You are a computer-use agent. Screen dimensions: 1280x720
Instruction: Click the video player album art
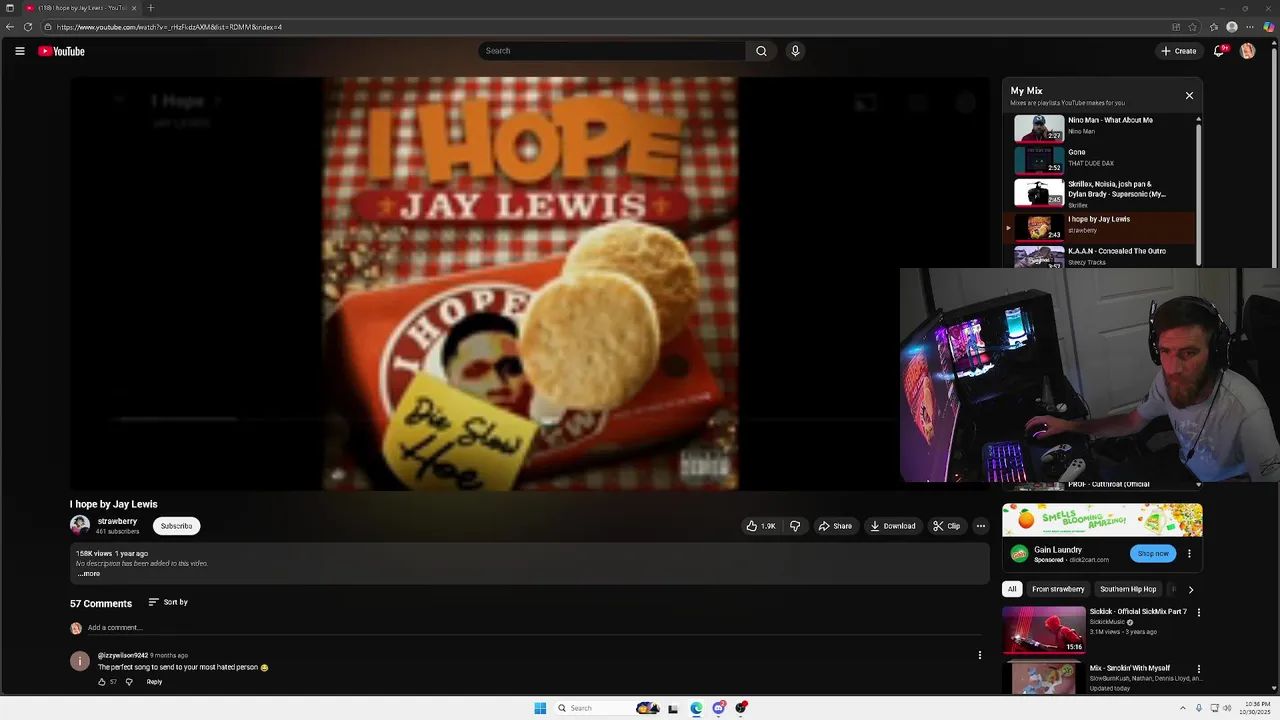click(530, 284)
